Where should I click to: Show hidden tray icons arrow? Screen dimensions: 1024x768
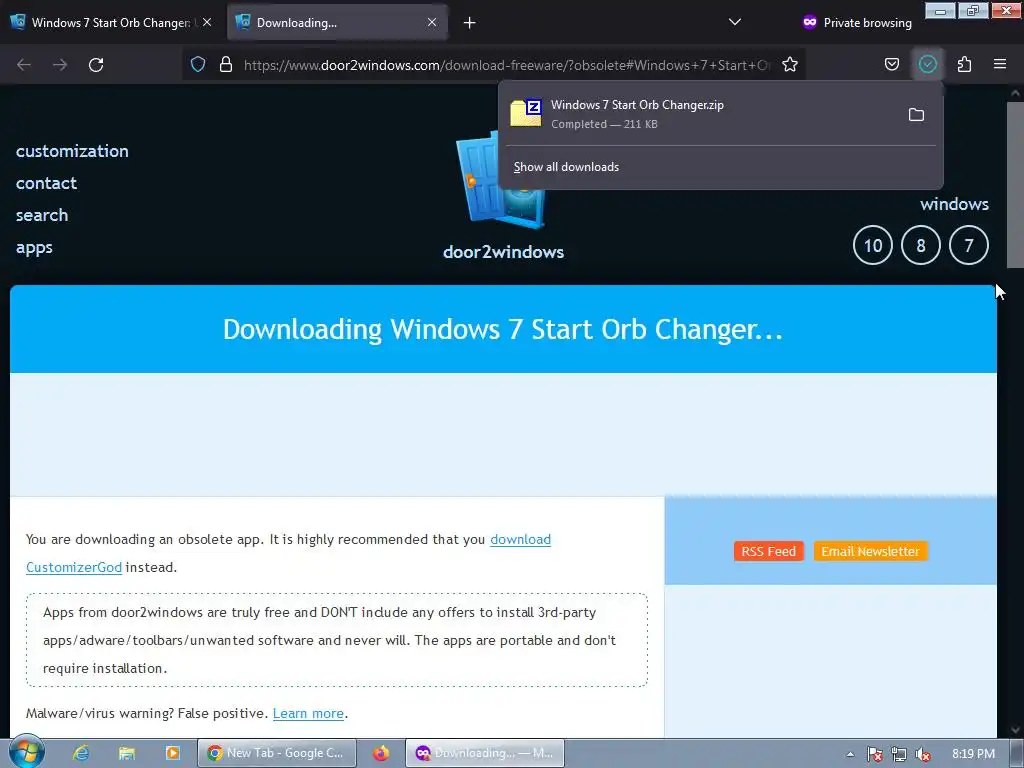tap(850, 754)
